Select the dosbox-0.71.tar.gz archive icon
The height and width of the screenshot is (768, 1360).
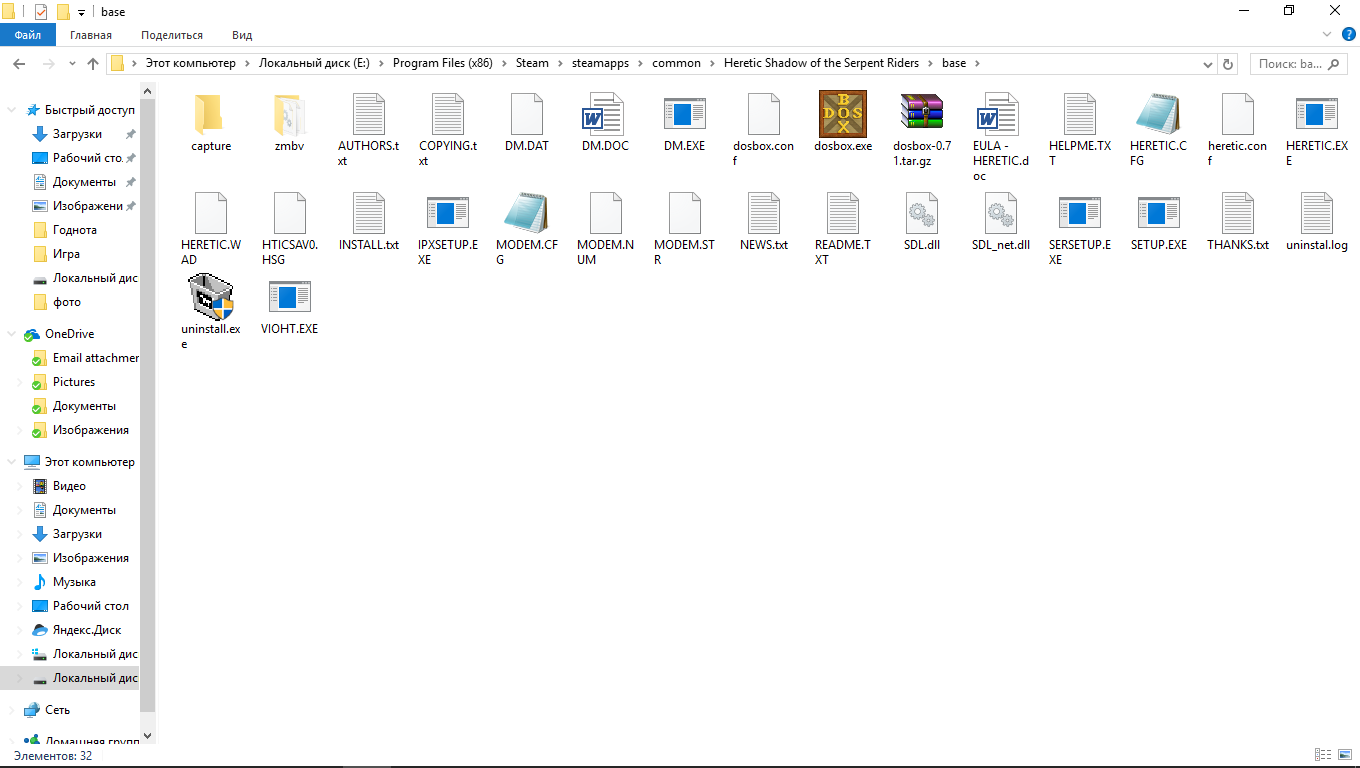coord(921,112)
